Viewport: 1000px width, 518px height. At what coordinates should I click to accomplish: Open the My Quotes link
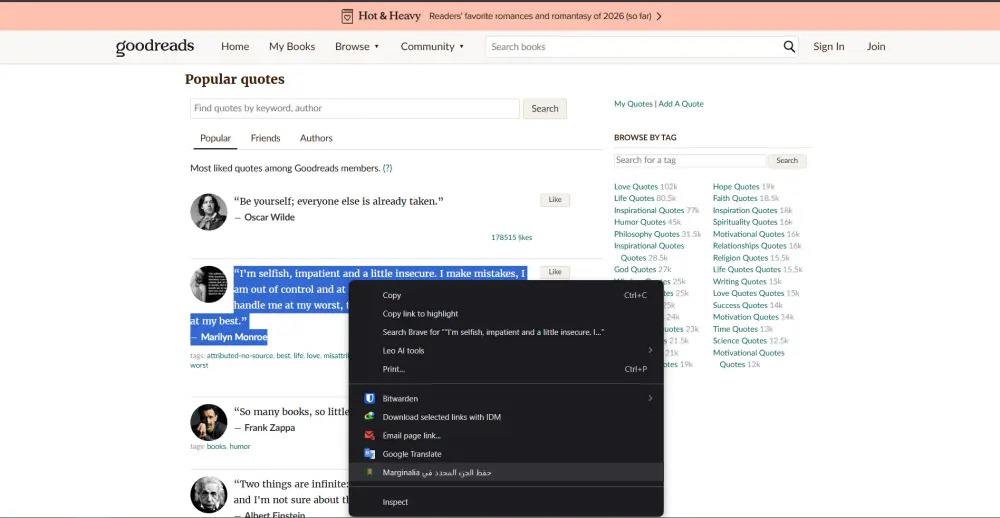[x=633, y=104]
